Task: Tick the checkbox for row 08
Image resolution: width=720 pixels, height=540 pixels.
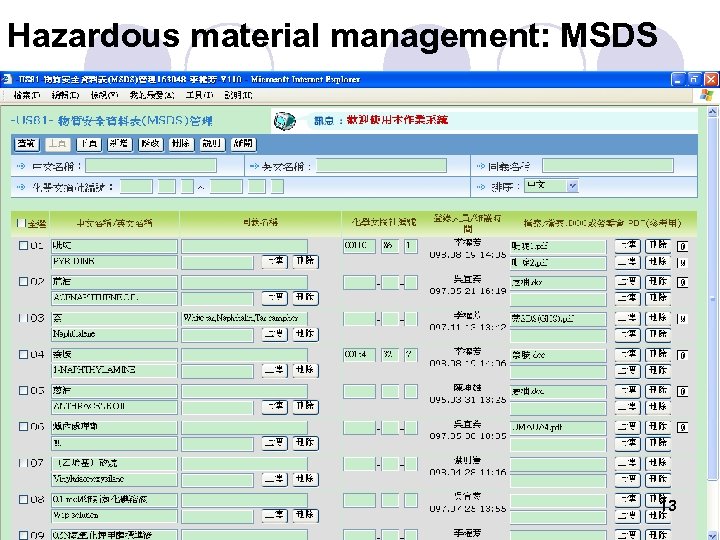Action: click(23, 499)
